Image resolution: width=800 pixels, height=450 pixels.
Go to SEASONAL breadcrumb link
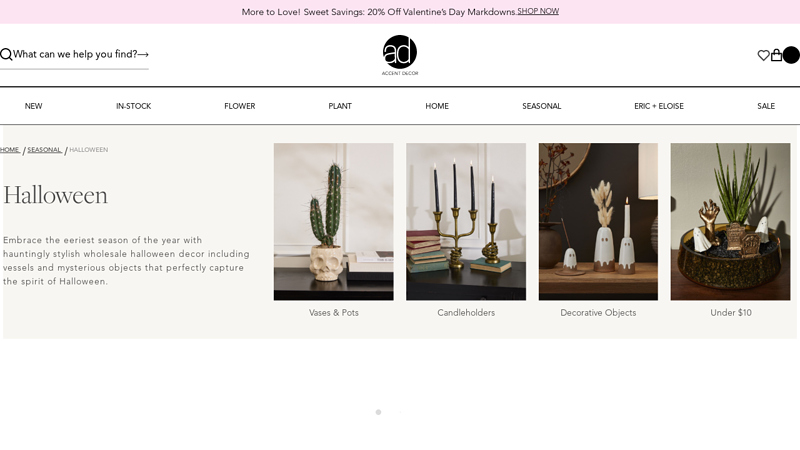[x=44, y=149]
